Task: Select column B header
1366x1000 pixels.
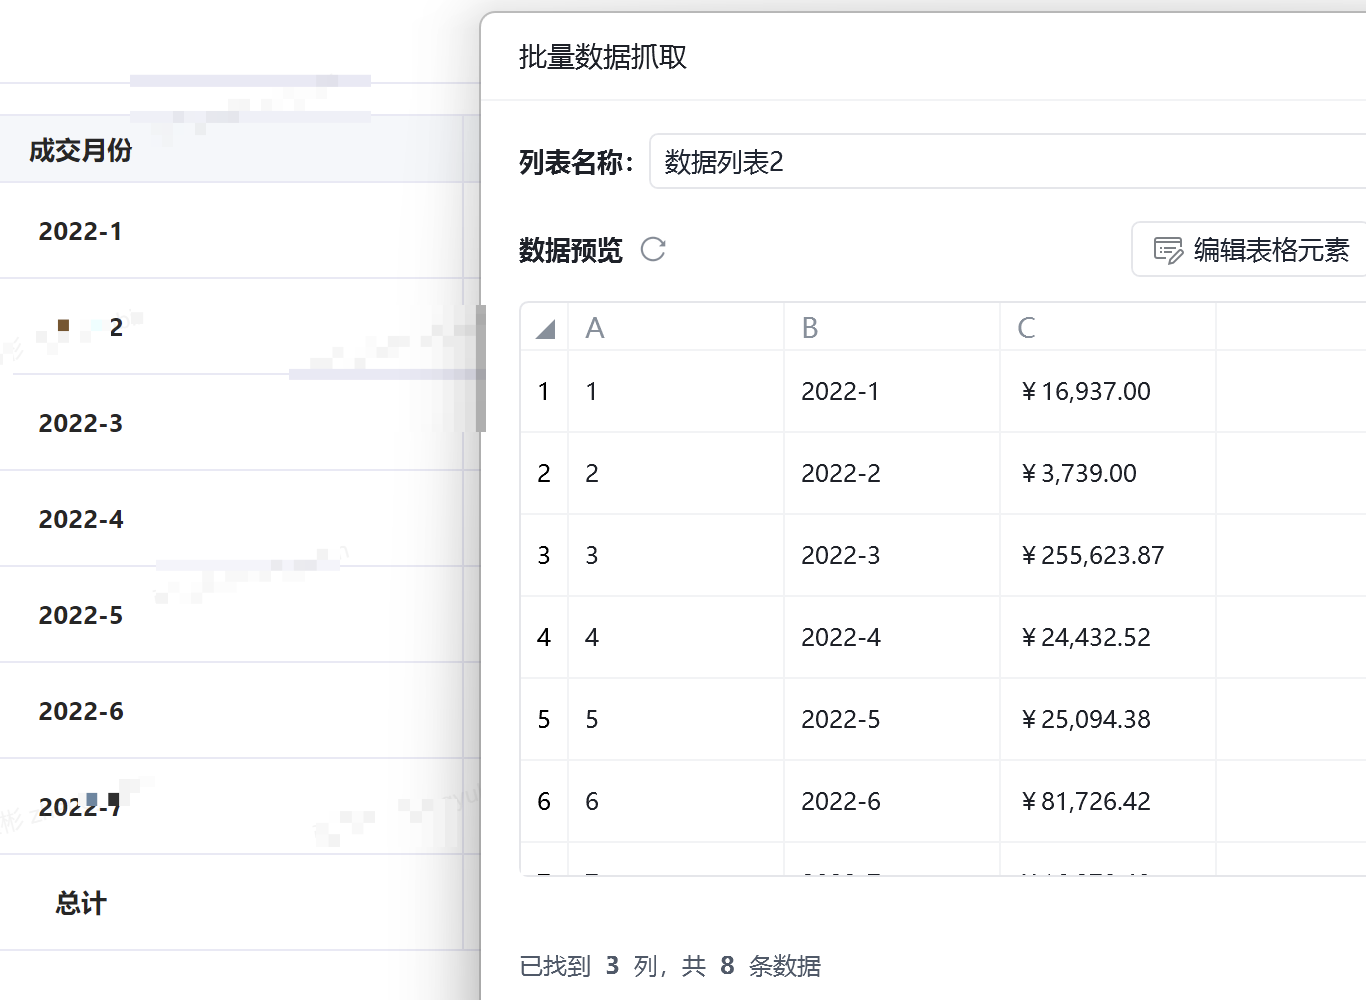Action: (892, 327)
